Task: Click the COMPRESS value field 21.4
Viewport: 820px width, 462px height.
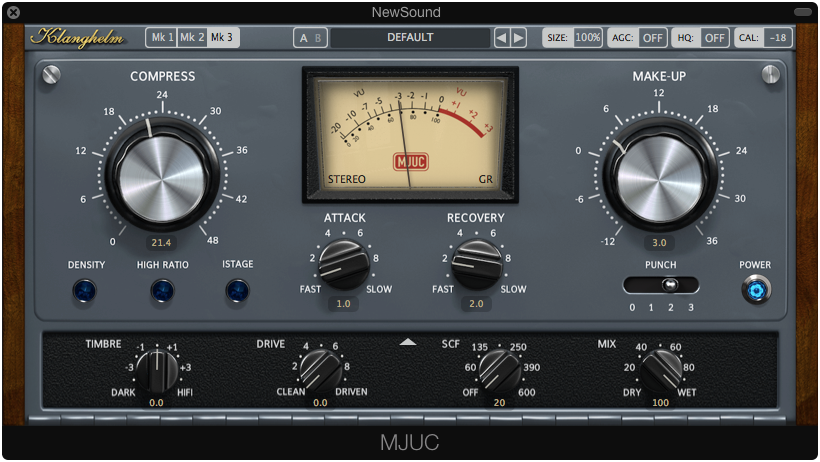Action: tap(161, 242)
